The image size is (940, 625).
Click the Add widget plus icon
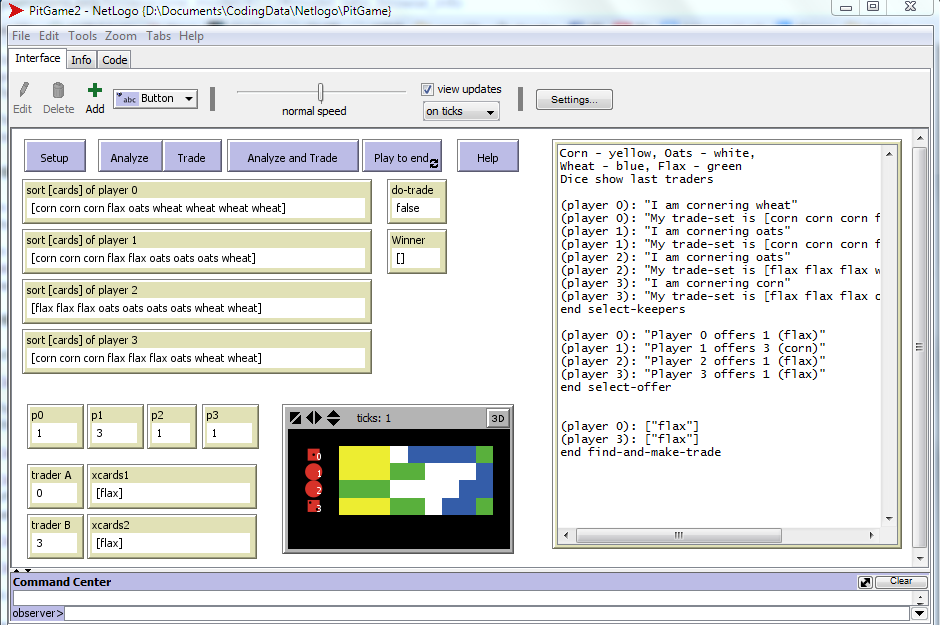coord(95,91)
